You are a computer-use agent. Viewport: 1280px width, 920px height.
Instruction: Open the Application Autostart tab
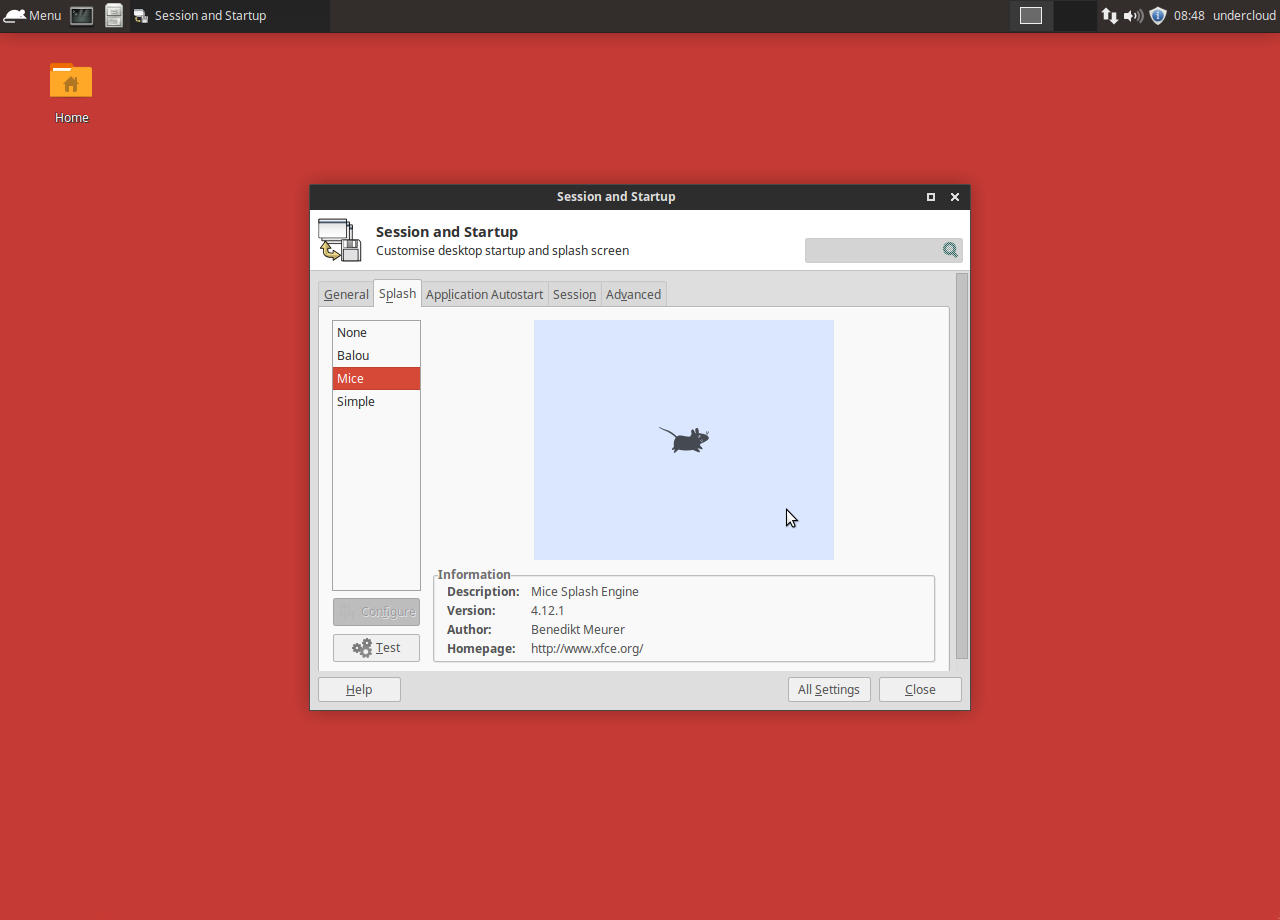point(485,294)
